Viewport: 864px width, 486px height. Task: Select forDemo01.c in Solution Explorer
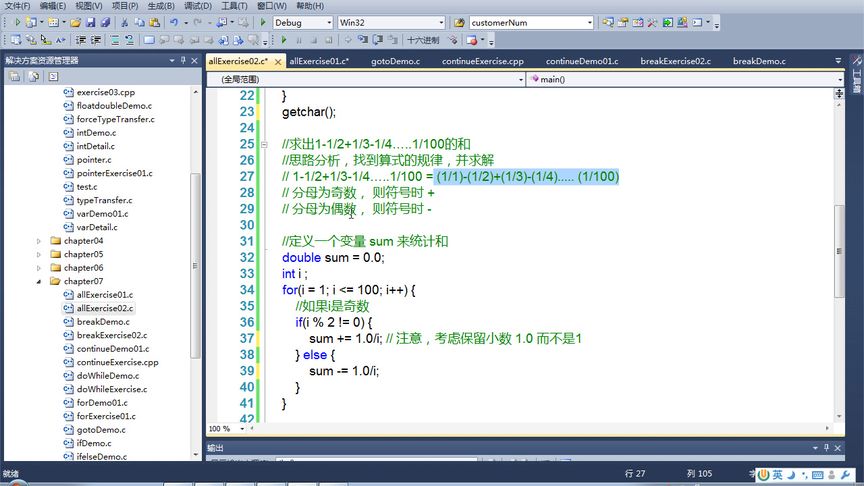point(102,403)
